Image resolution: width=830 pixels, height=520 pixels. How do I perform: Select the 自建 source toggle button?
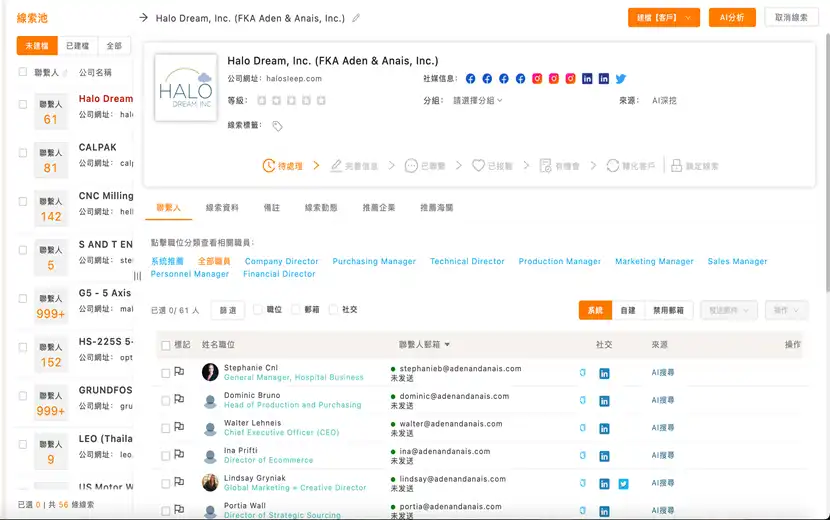point(628,310)
